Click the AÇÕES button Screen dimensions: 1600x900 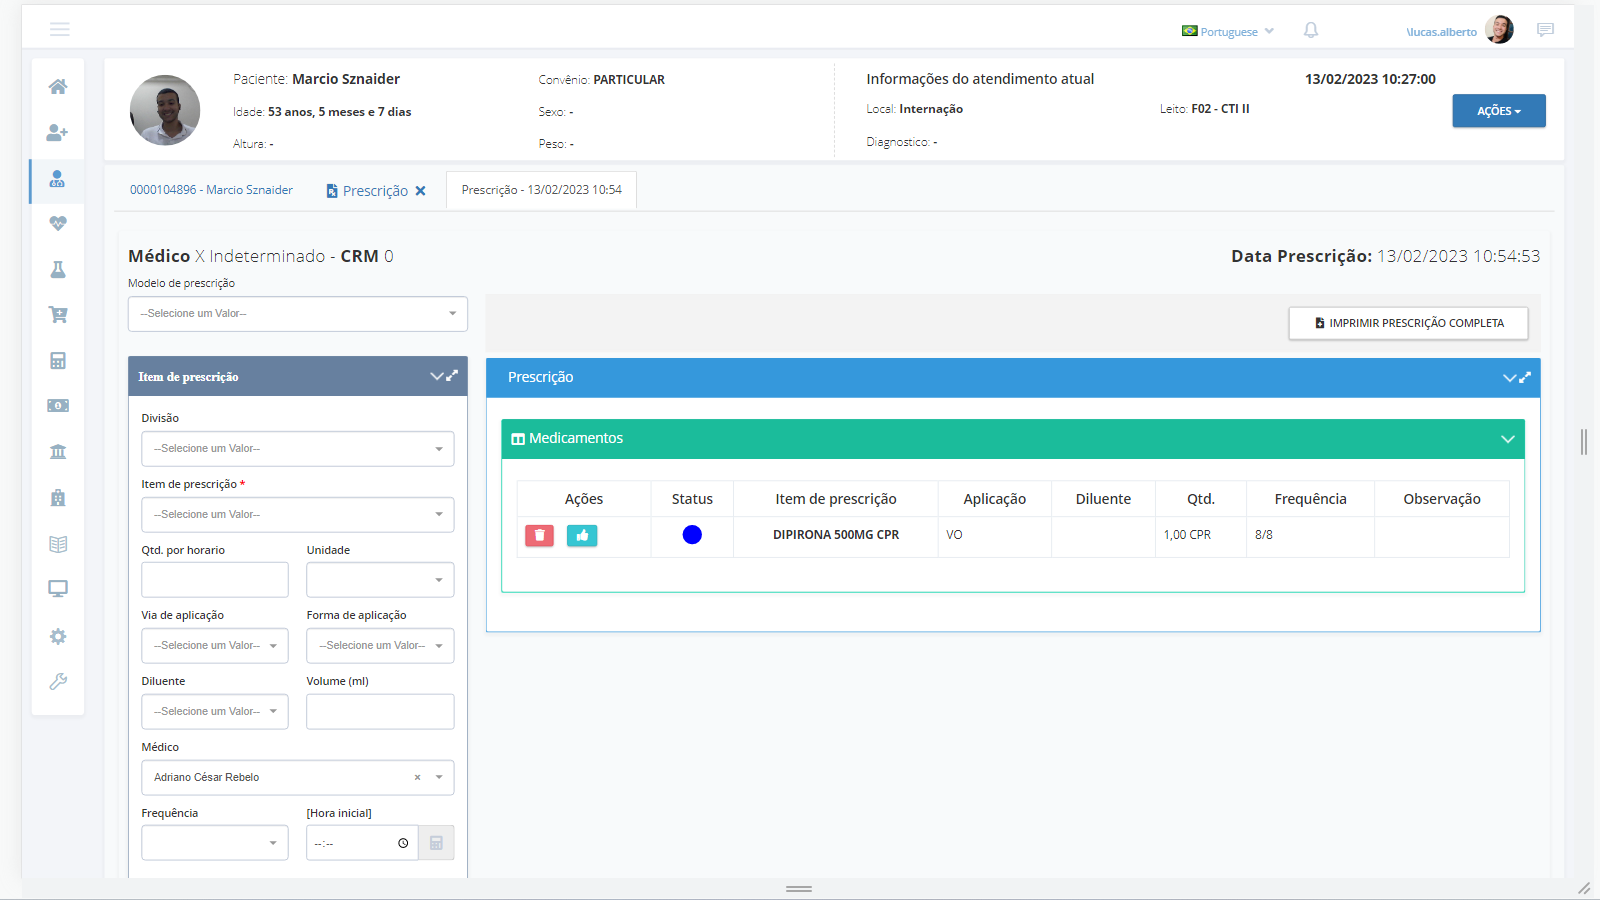click(1498, 111)
